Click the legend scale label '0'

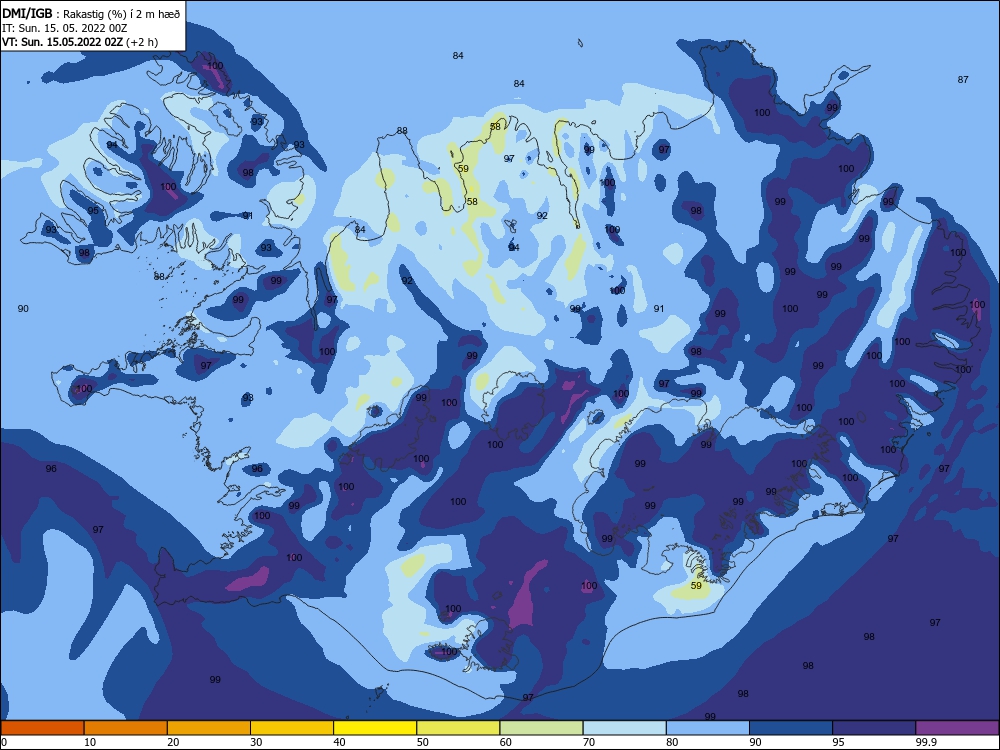click(x=4, y=742)
